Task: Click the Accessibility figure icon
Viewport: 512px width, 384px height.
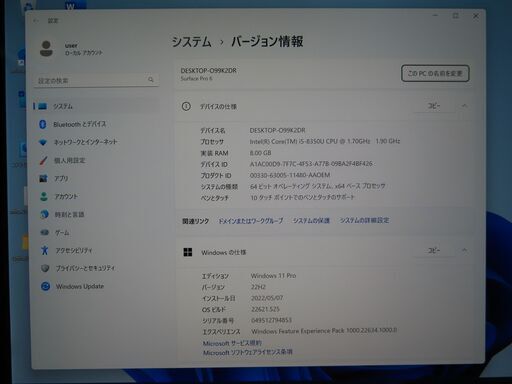Action: tap(44, 250)
